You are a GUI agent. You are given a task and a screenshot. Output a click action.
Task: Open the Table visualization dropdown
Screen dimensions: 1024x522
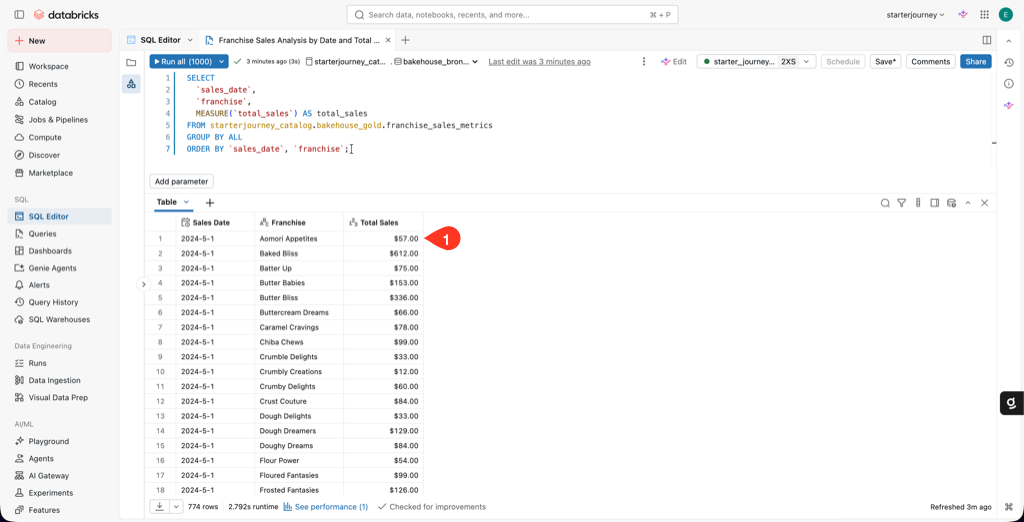tap(186, 203)
